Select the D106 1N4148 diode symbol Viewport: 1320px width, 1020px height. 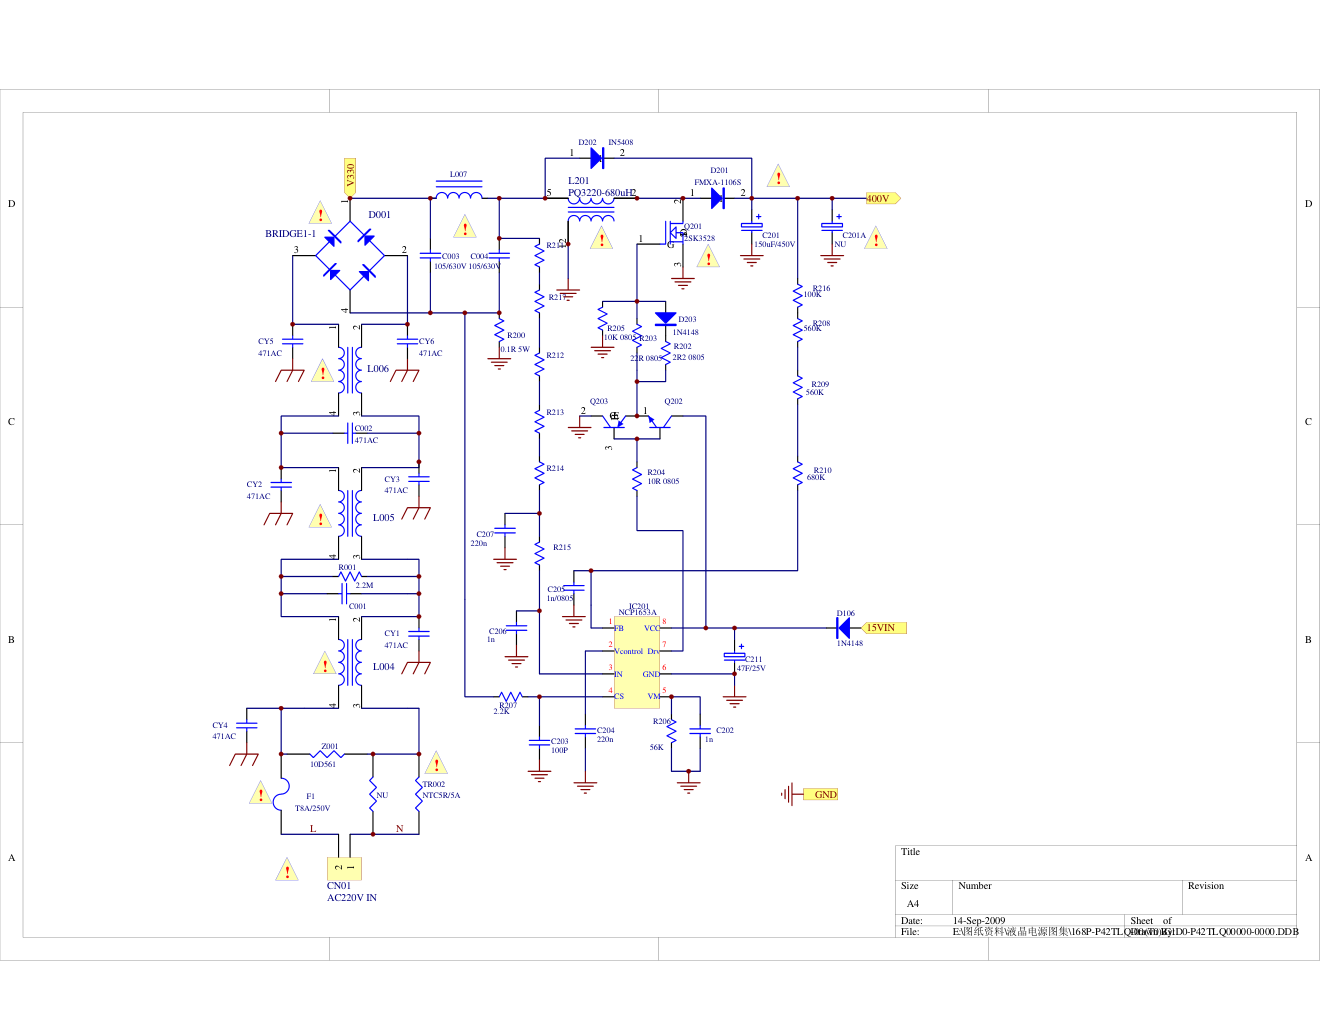pos(843,628)
